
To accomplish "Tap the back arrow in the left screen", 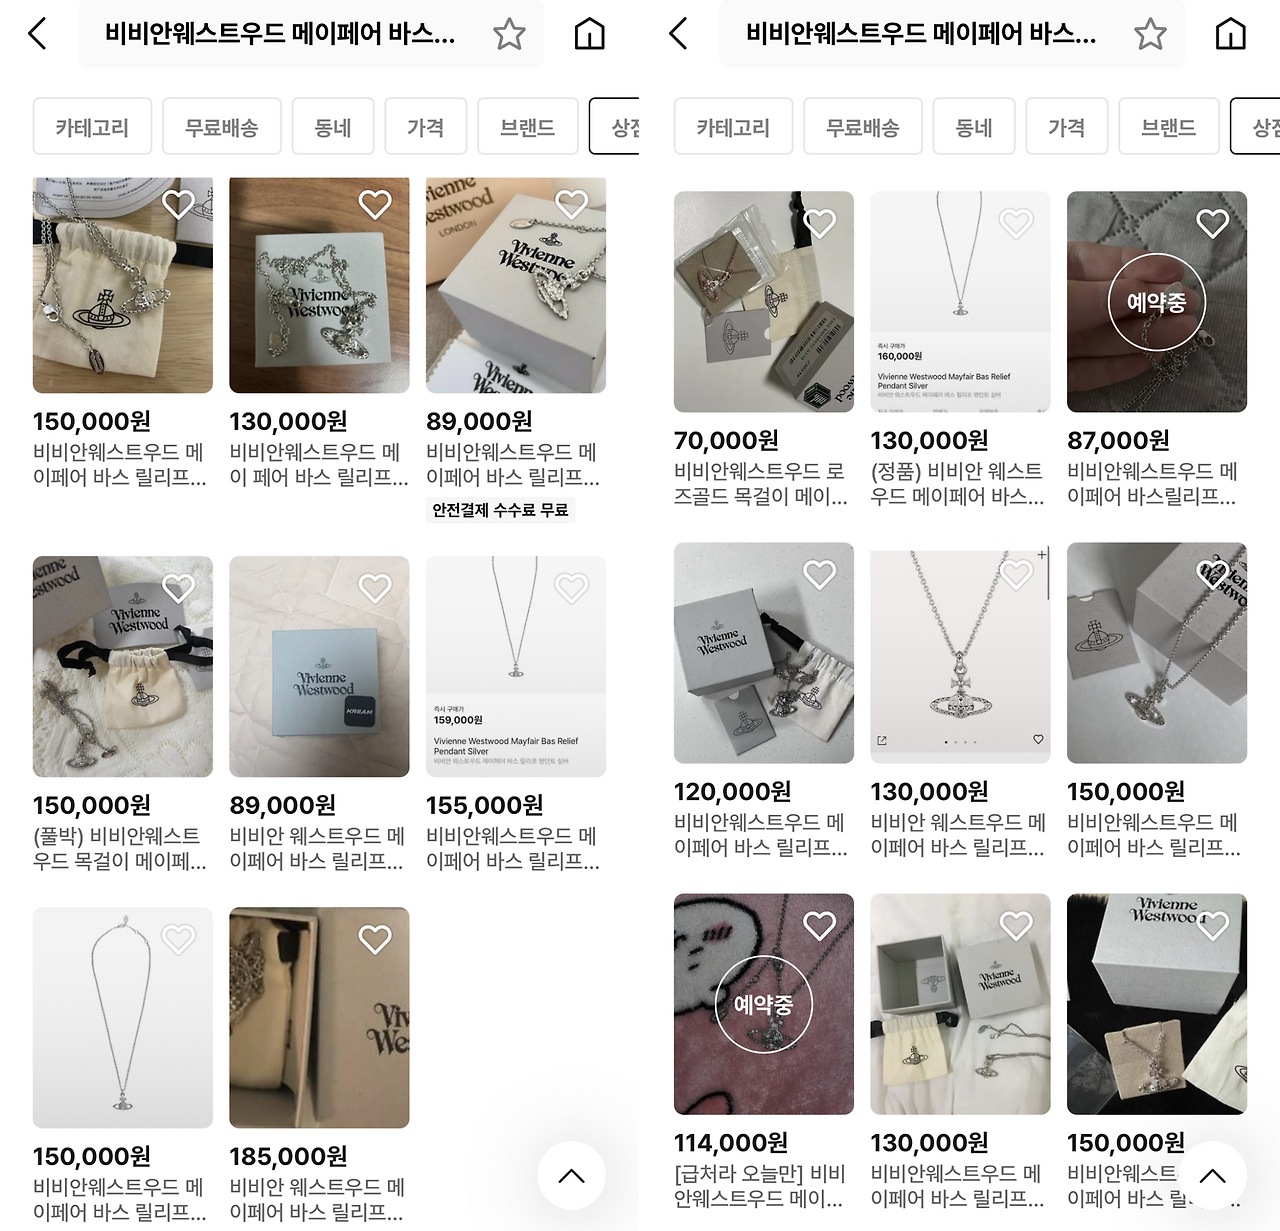I will [37, 33].
